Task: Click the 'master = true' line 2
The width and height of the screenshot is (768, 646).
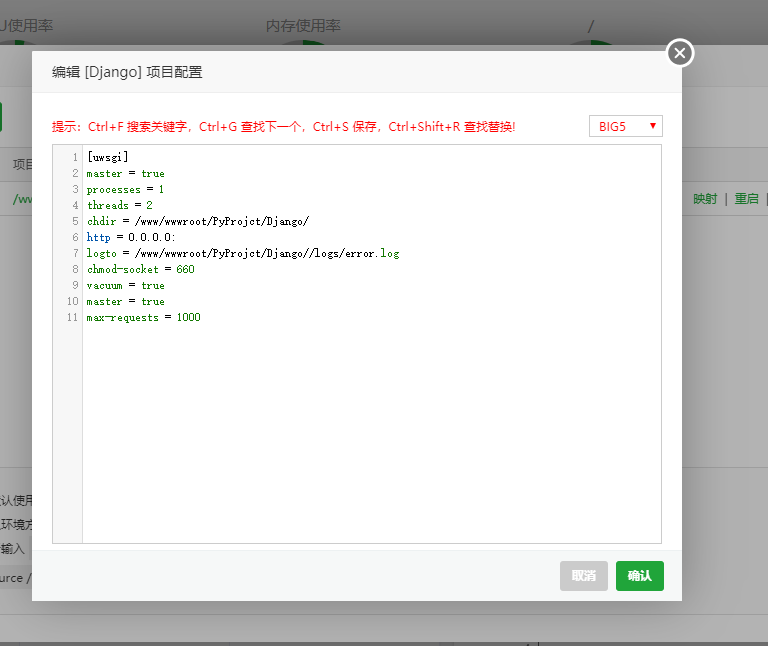Action: pos(125,173)
